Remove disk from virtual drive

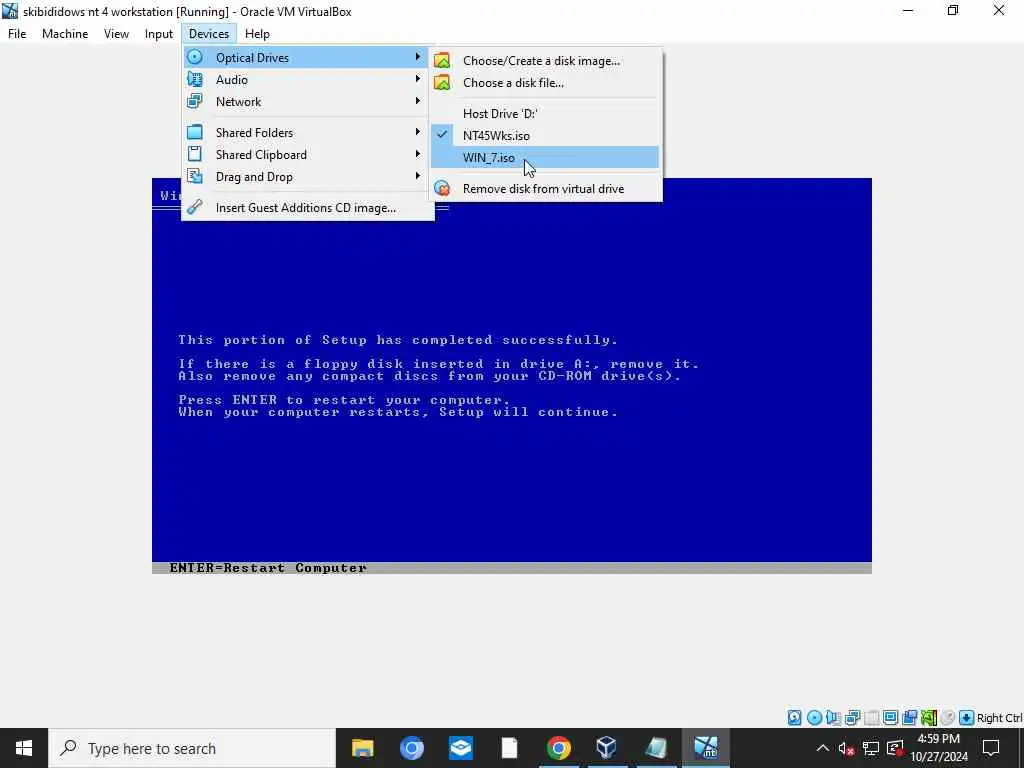[545, 189]
